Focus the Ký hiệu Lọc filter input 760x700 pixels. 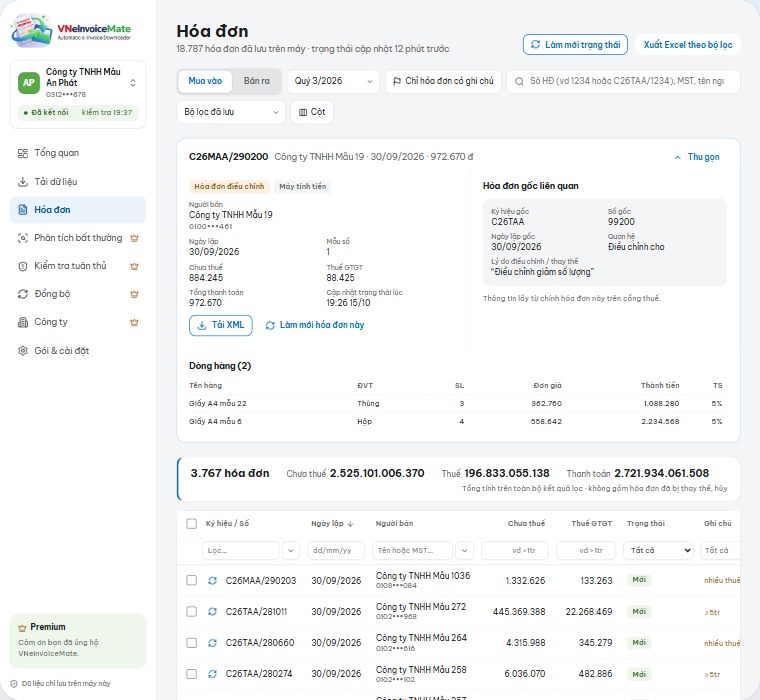point(241,551)
